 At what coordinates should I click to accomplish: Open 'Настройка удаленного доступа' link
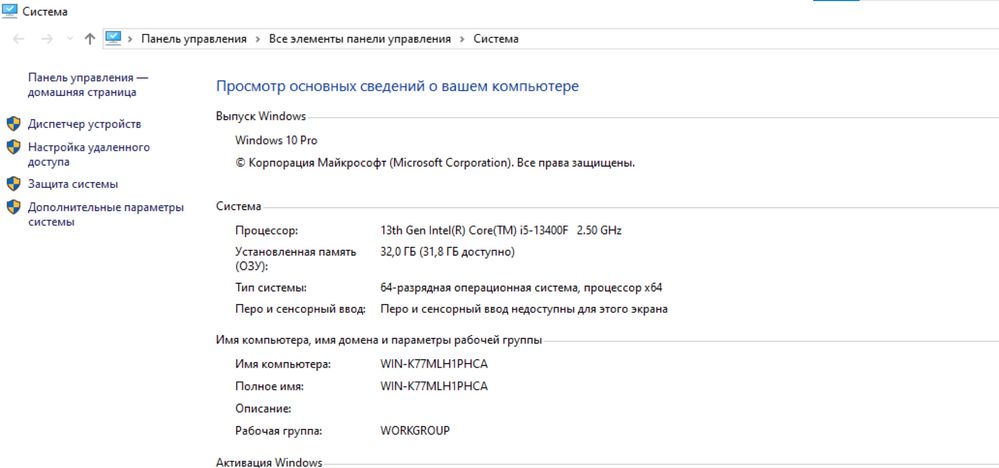(89, 155)
